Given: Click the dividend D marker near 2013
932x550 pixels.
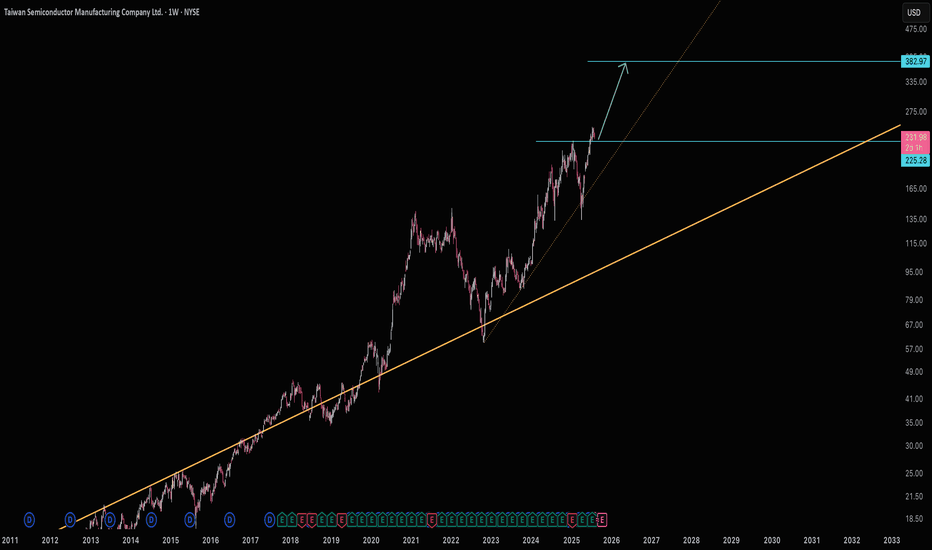Looking at the screenshot, I should (109, 520).
